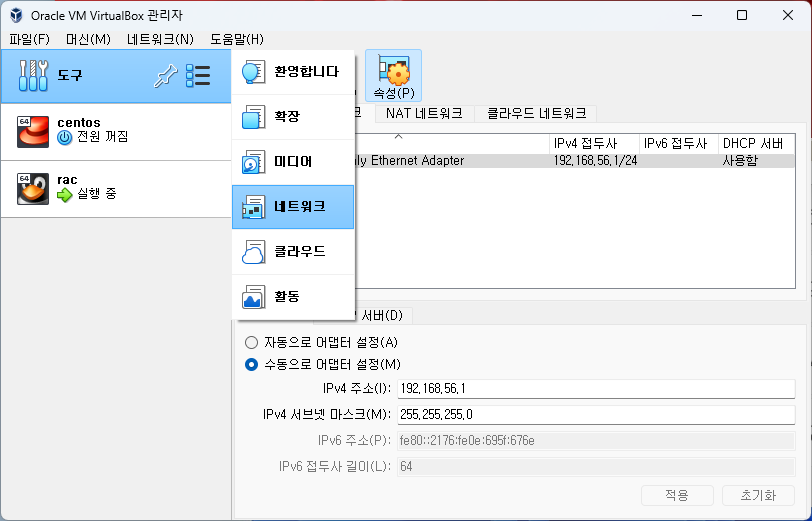812x521 pixels.
Task: Click the centos red hat VM icon
Action: (33, 132)
